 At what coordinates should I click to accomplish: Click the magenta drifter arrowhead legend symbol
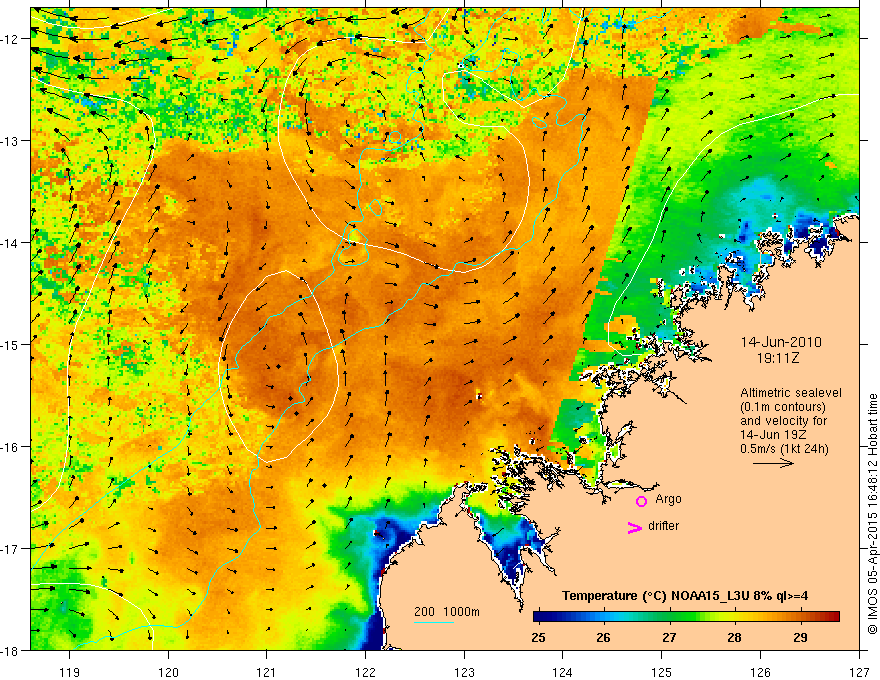(634, 527)
